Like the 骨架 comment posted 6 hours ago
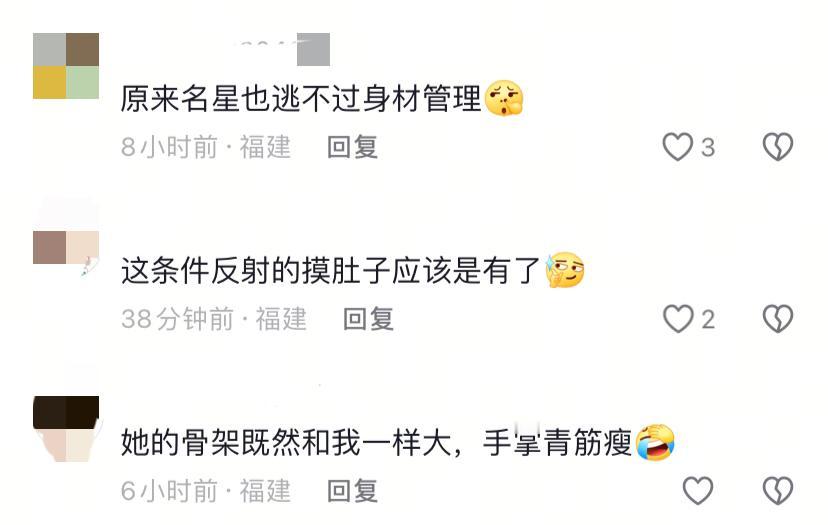 [x=698, y=490]
